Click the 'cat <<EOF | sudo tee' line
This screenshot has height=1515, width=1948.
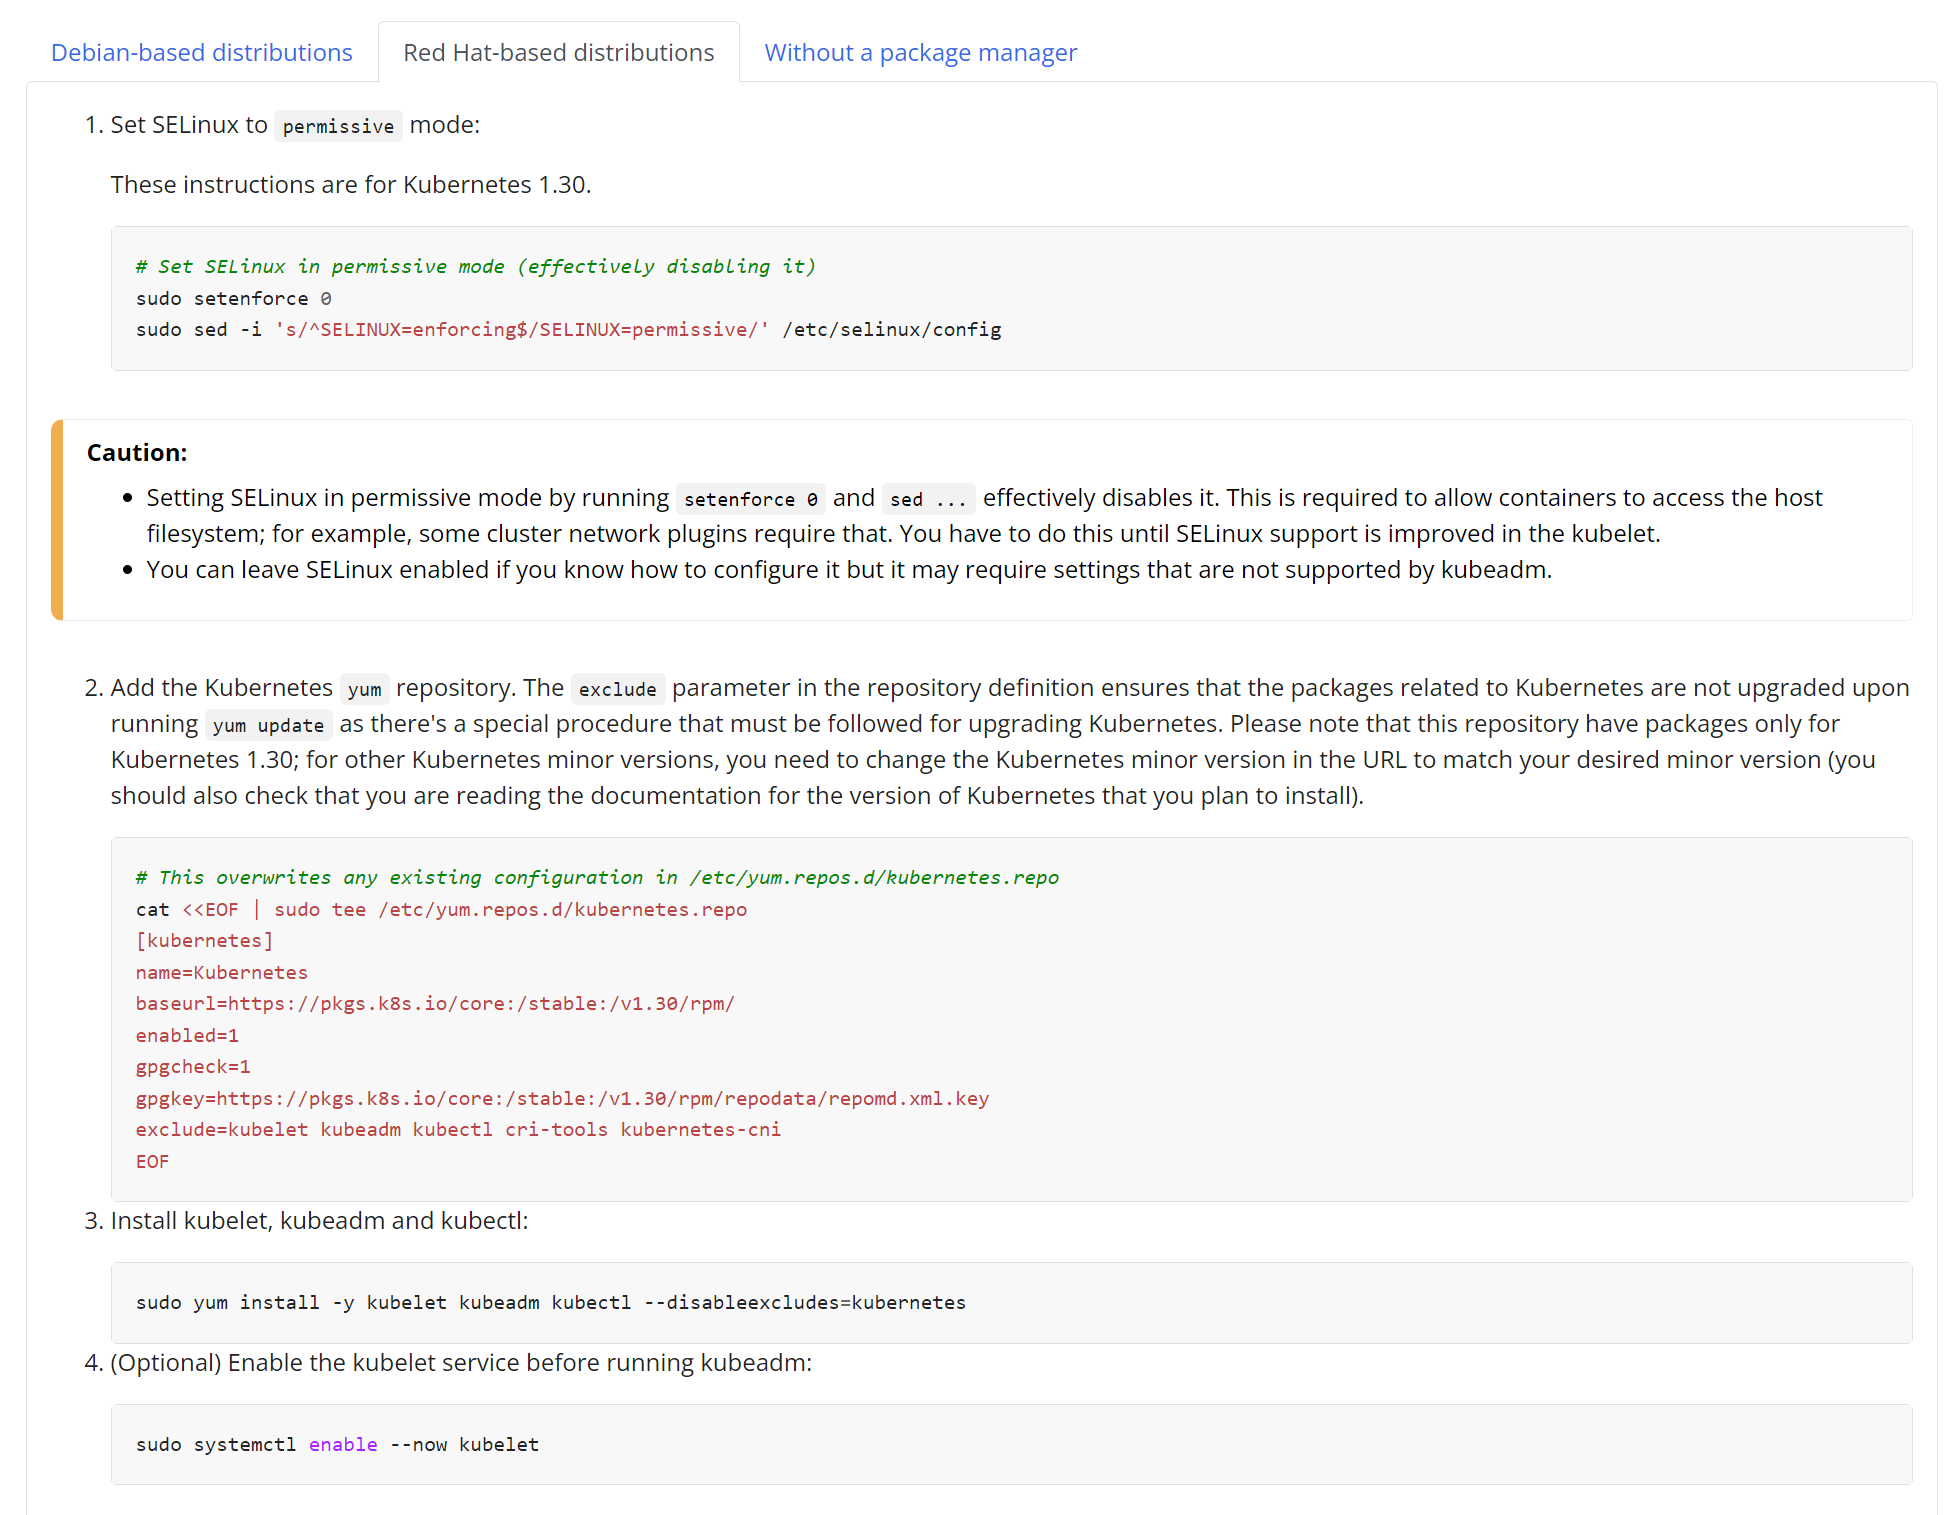[440, 910]
